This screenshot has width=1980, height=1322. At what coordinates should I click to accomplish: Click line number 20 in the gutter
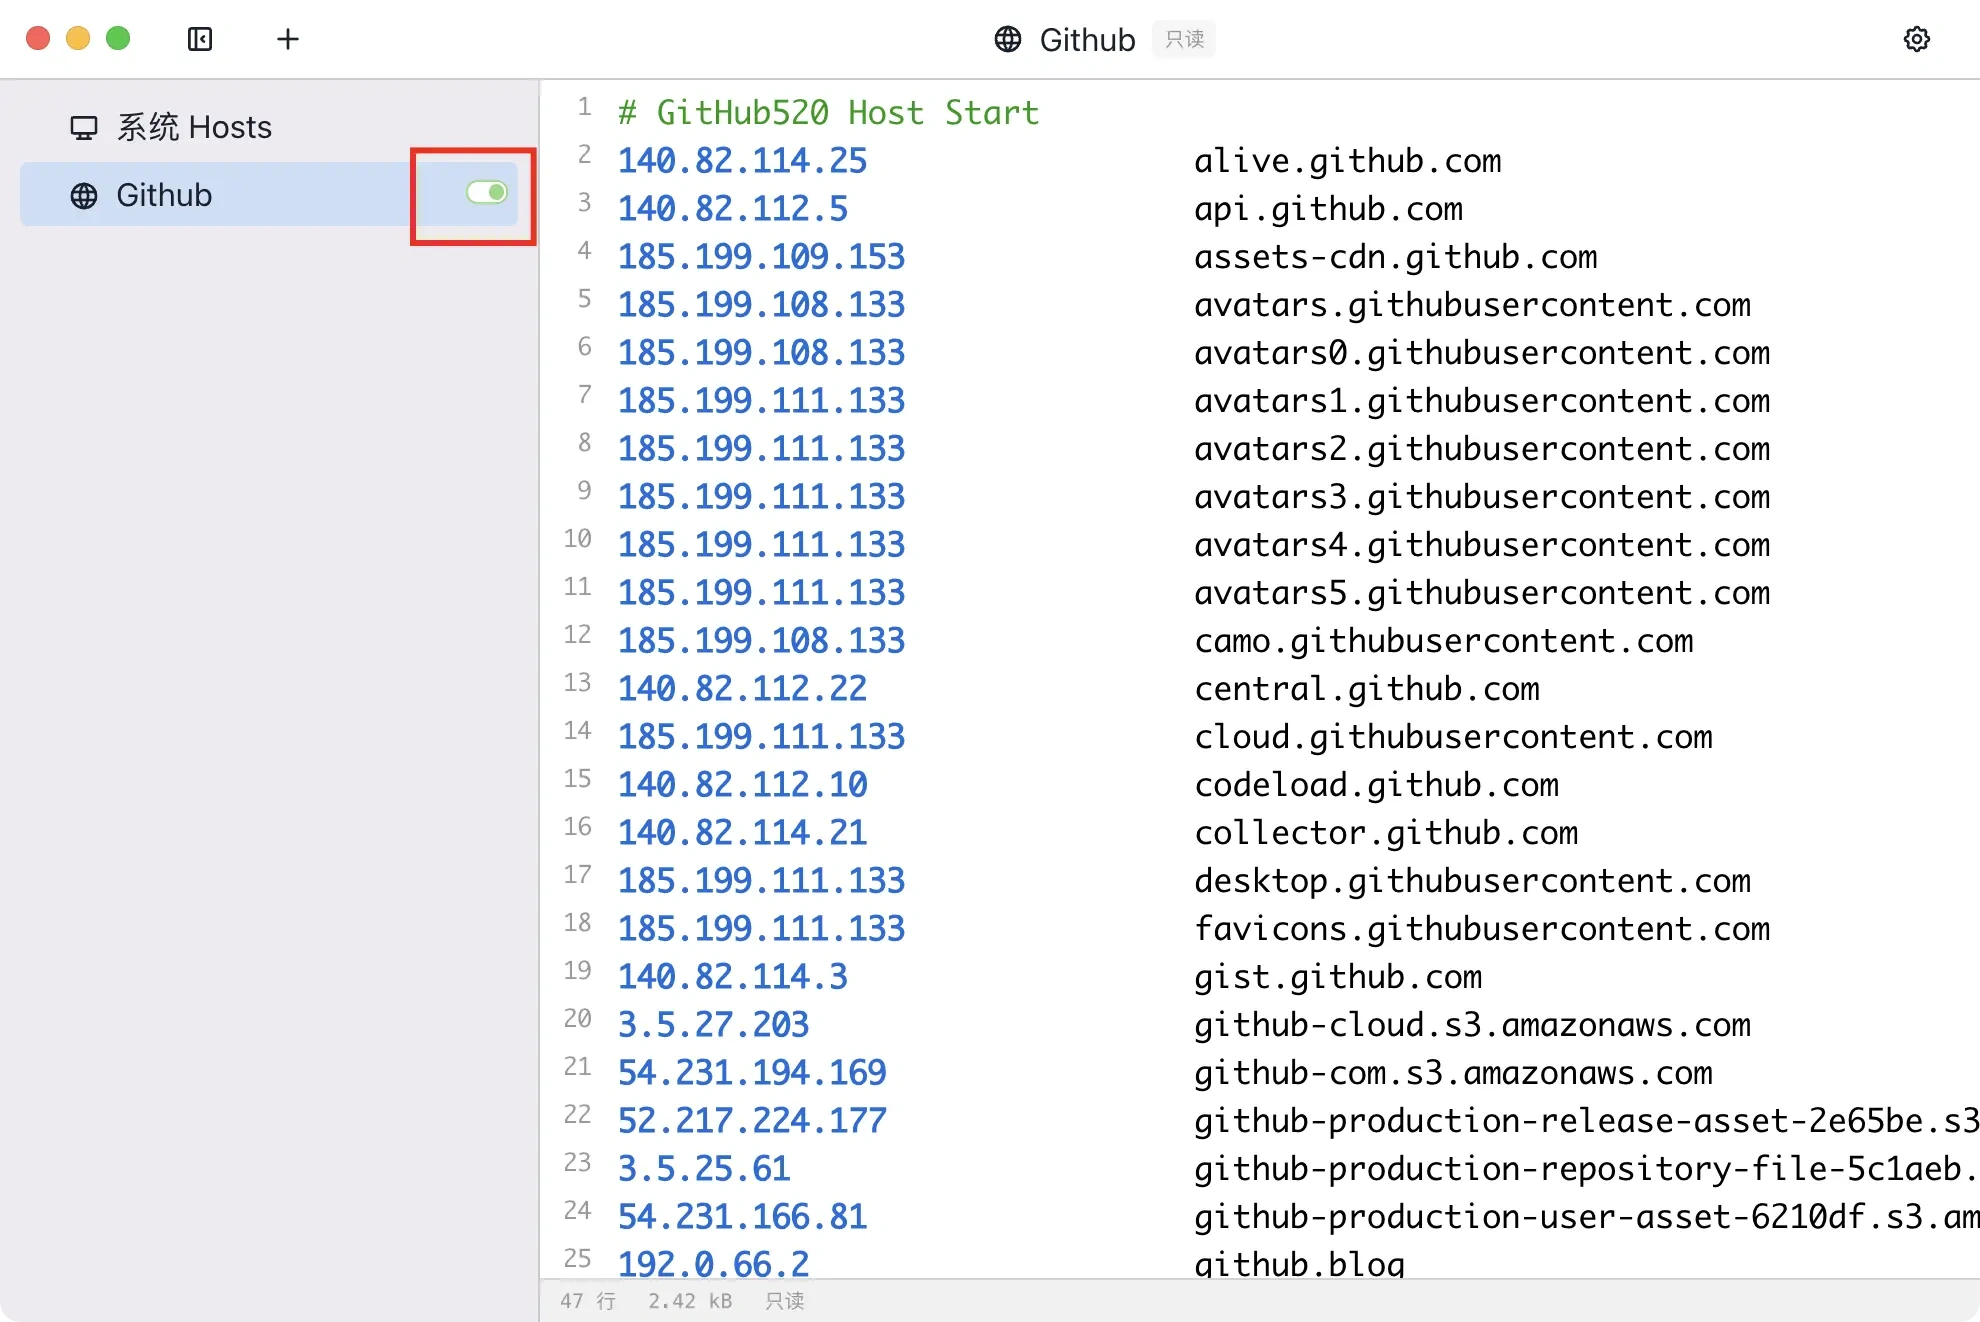point(577,1019)
